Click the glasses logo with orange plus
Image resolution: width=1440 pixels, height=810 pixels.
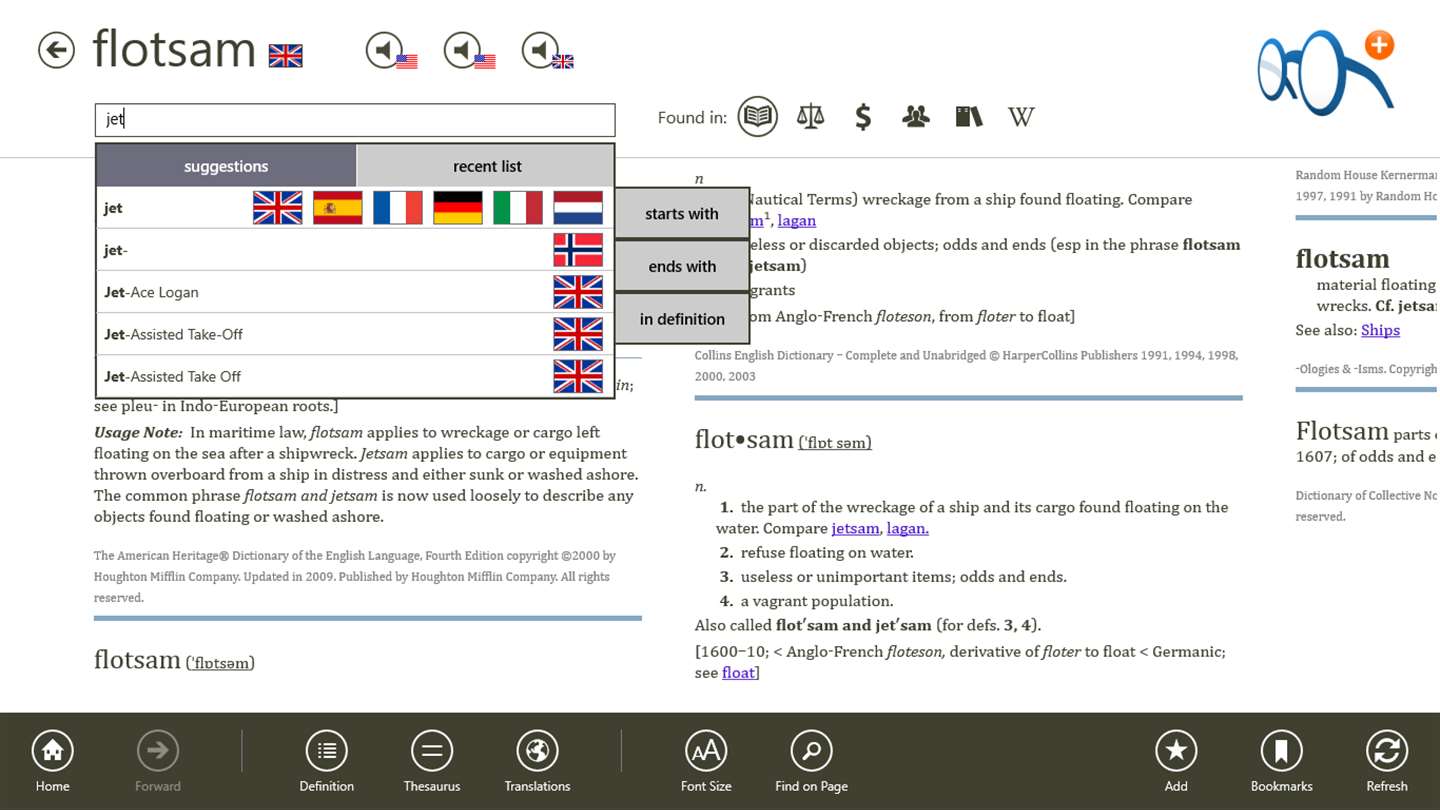click(x=1326, y=72)
